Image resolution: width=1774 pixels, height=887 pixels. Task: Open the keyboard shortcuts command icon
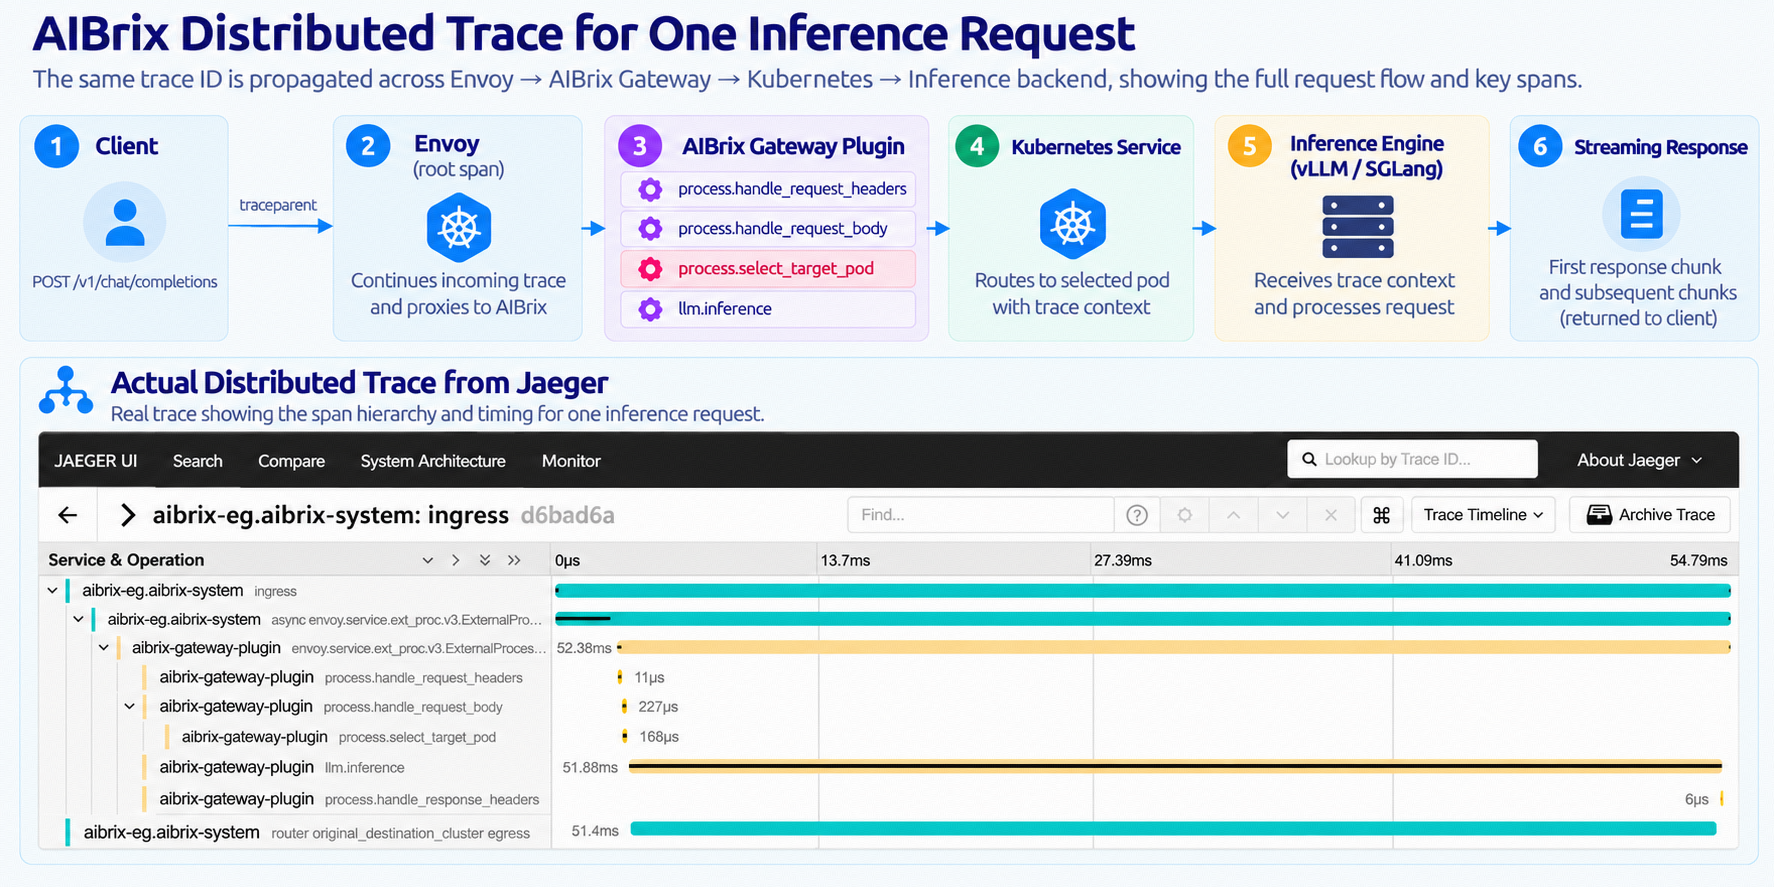[1382, 515]
